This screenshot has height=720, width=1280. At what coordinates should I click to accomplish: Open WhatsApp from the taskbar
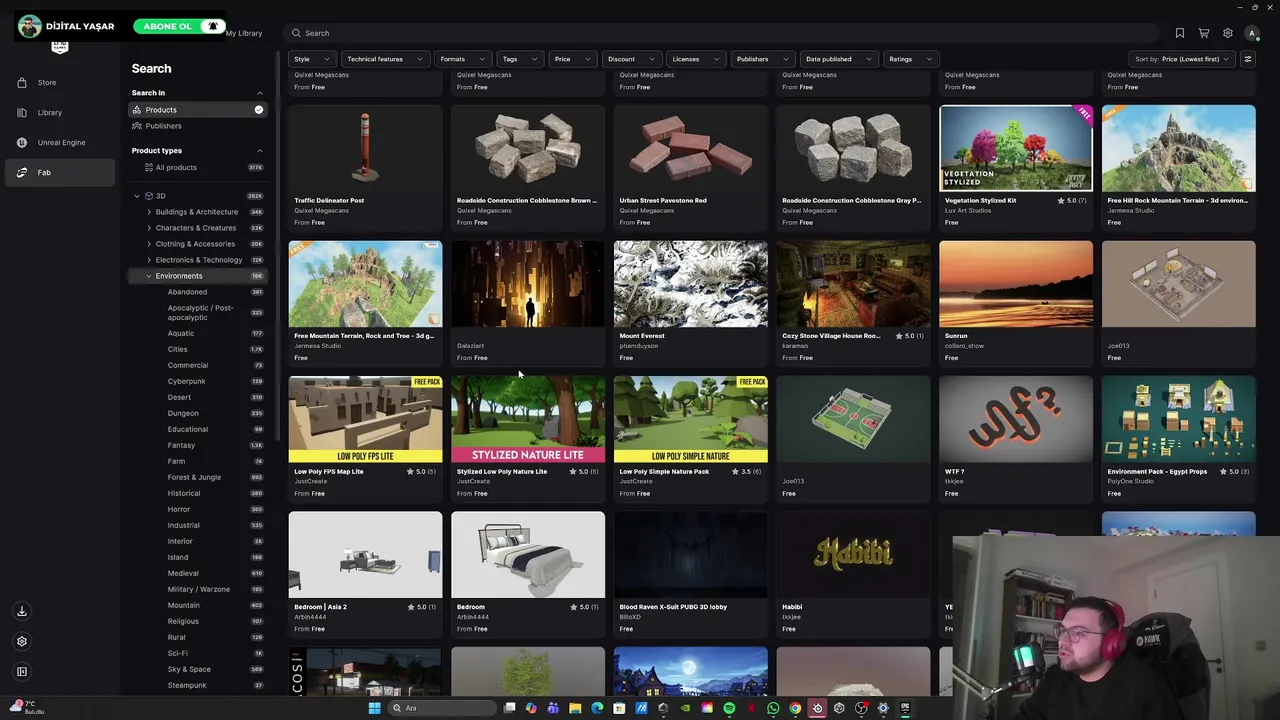click(773, 708)
